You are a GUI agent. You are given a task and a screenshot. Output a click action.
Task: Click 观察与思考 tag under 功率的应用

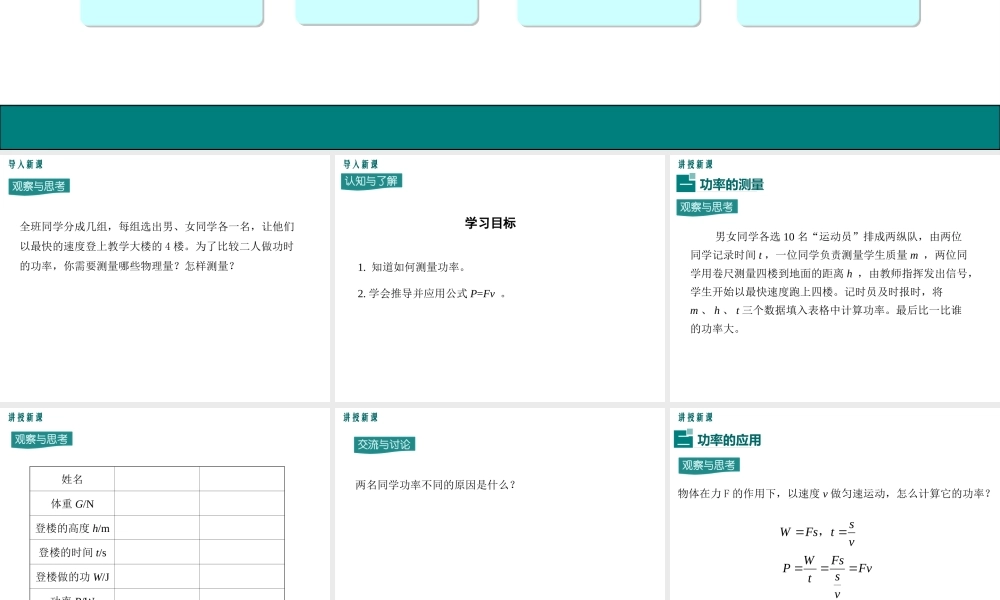[709, 465]
